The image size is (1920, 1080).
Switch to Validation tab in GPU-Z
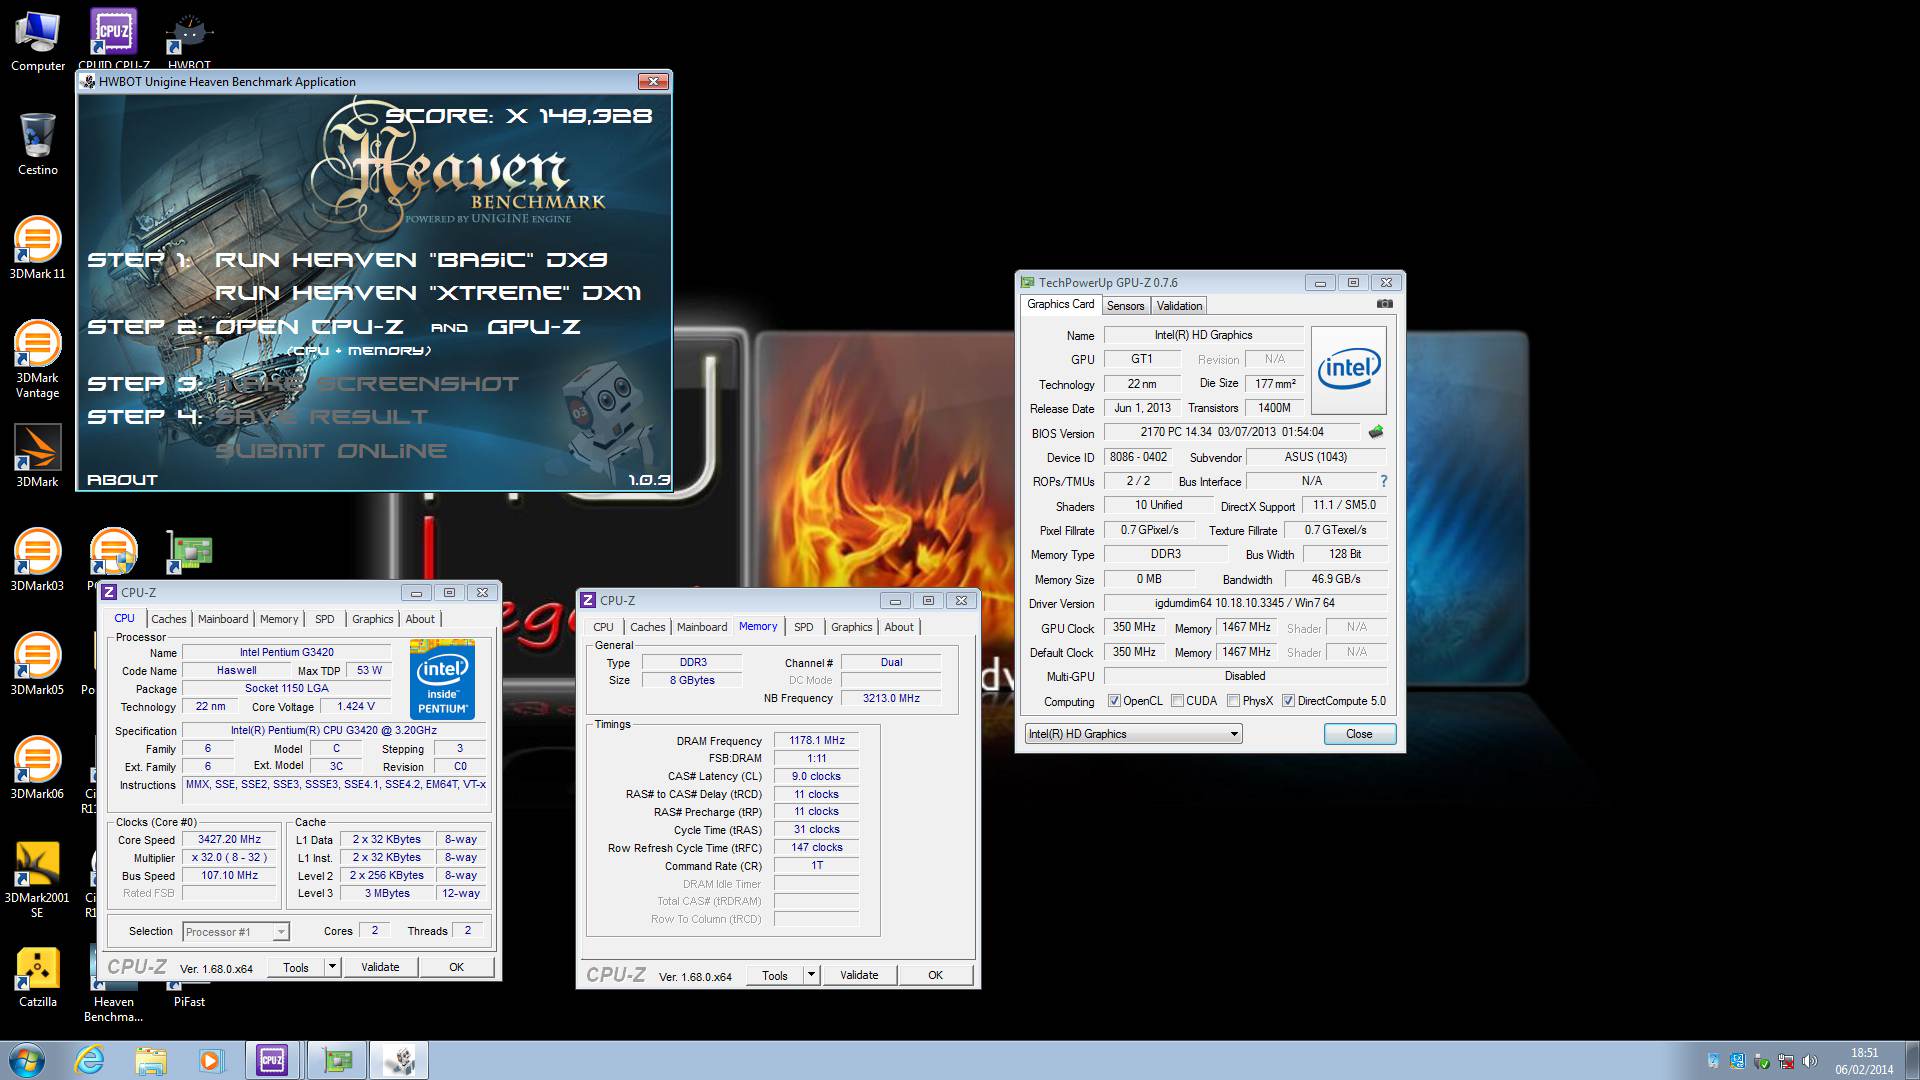[1179, 306]
